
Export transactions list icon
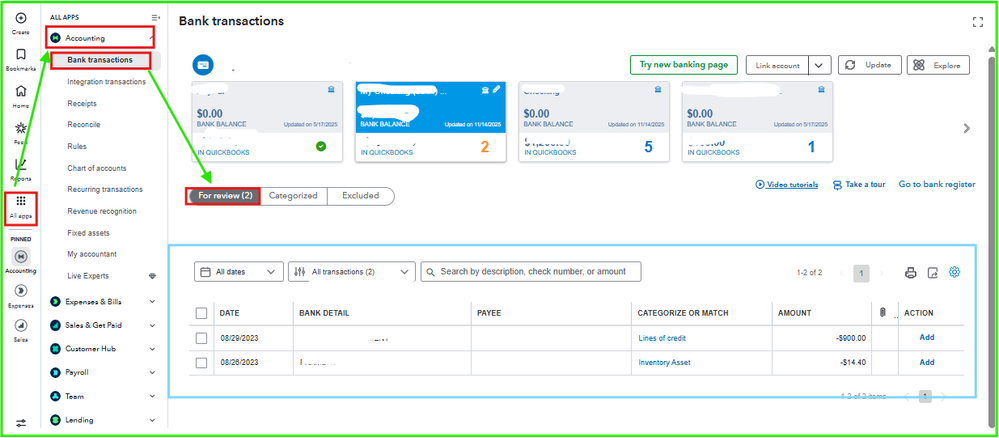(x=933, y=273)
